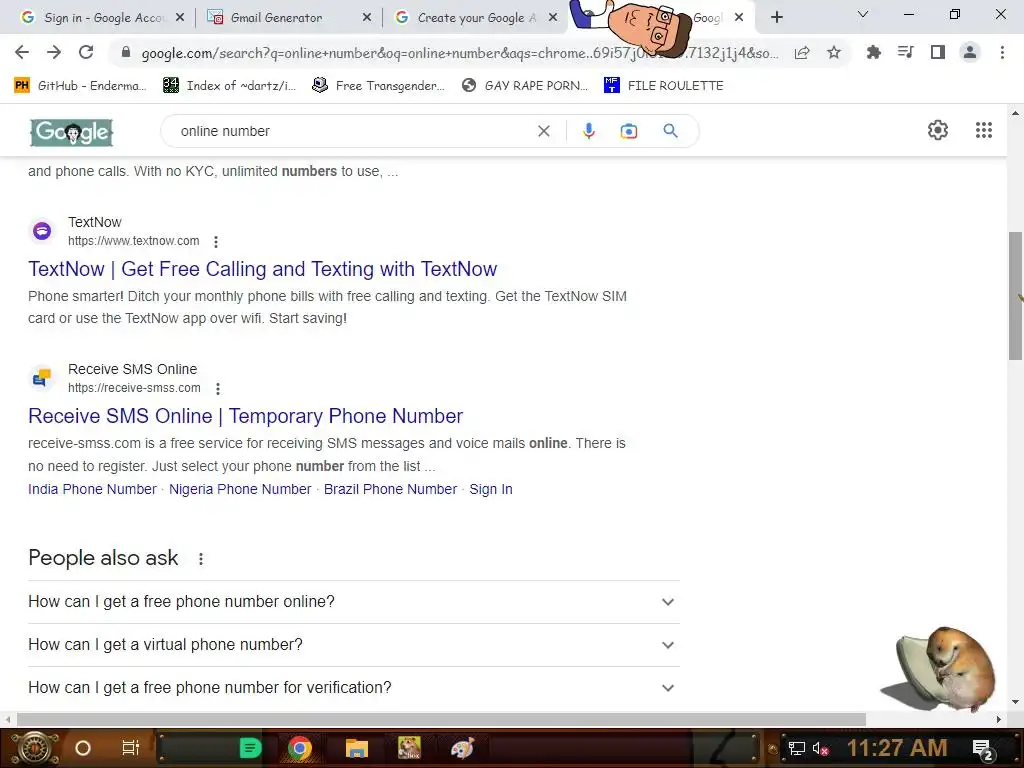Expand 'How can I get a virtual phone number?'
The width and height of the screenshot is (1024, 768).
(x=353, y=645)
